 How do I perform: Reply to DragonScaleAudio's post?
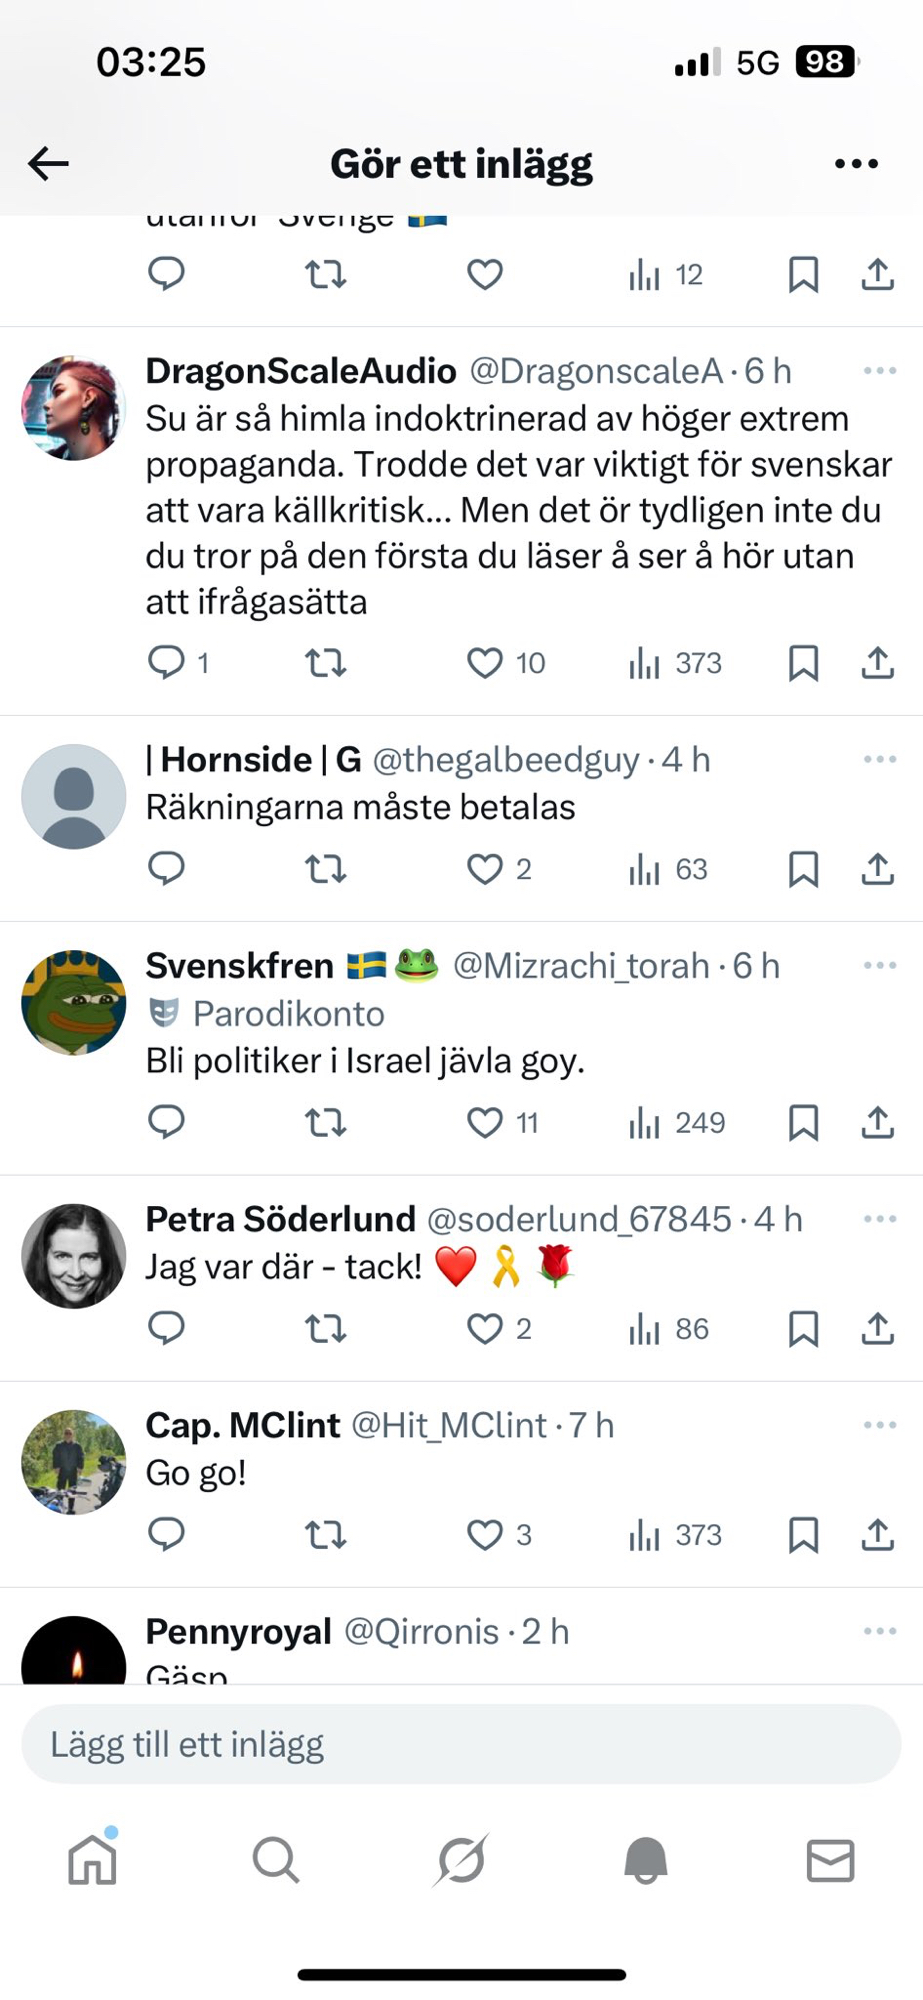click(167, 663)
